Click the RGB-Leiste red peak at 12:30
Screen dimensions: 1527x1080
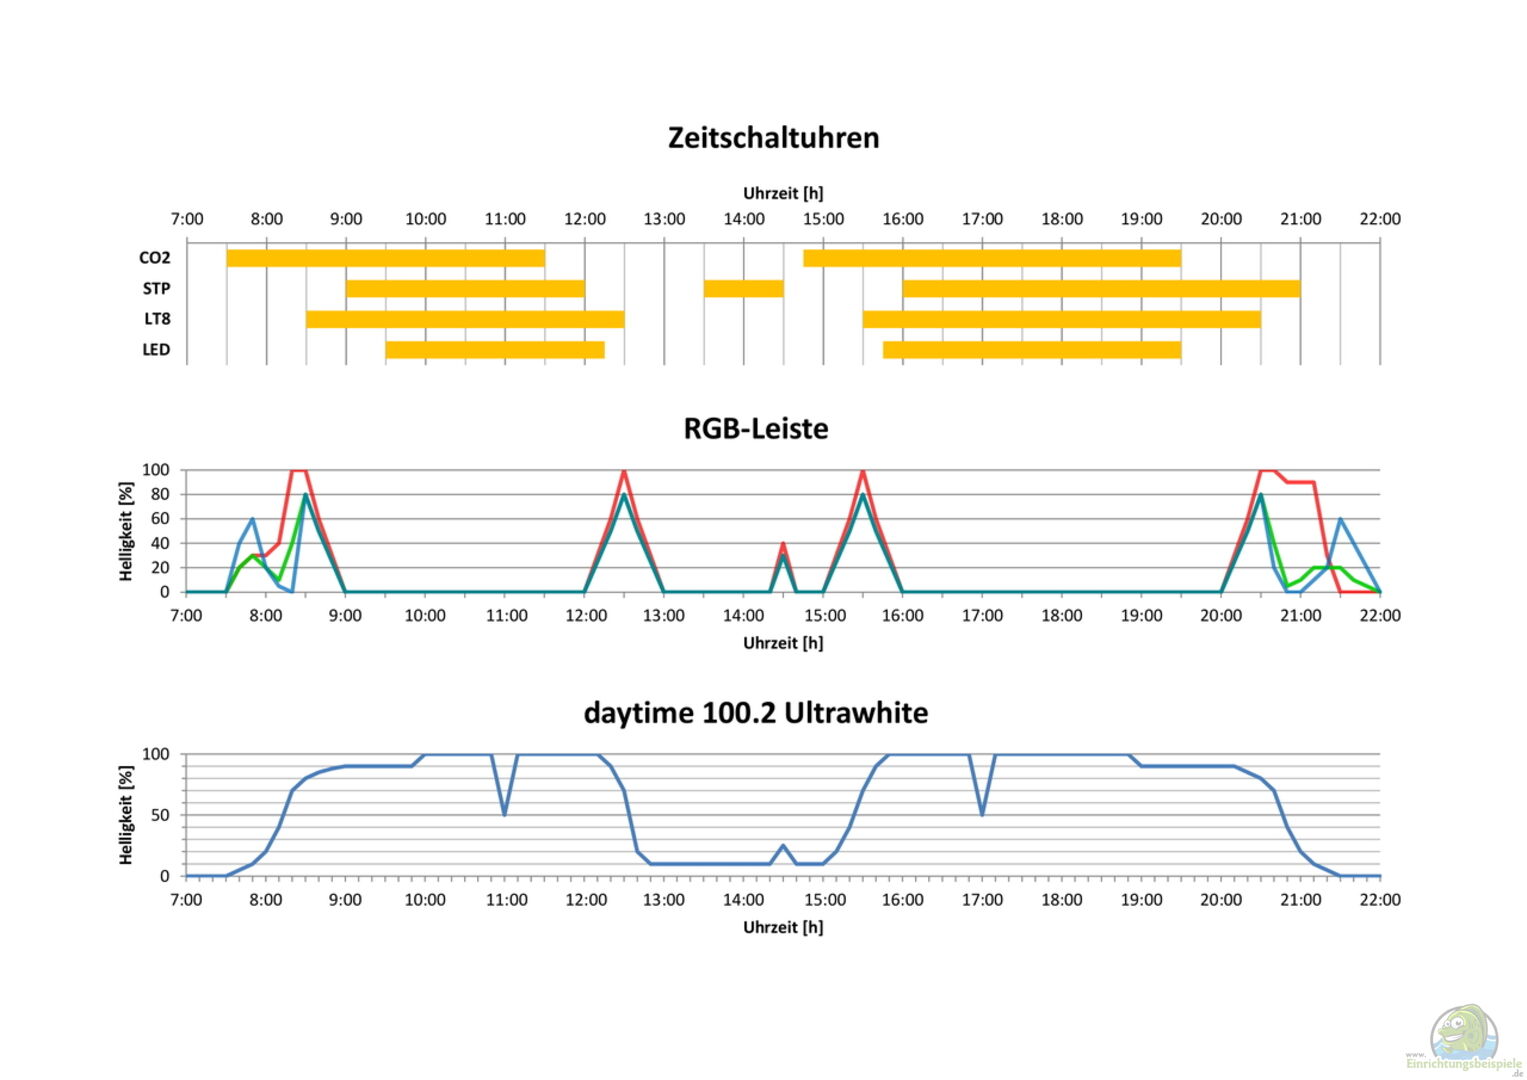[x=624, y=471]
